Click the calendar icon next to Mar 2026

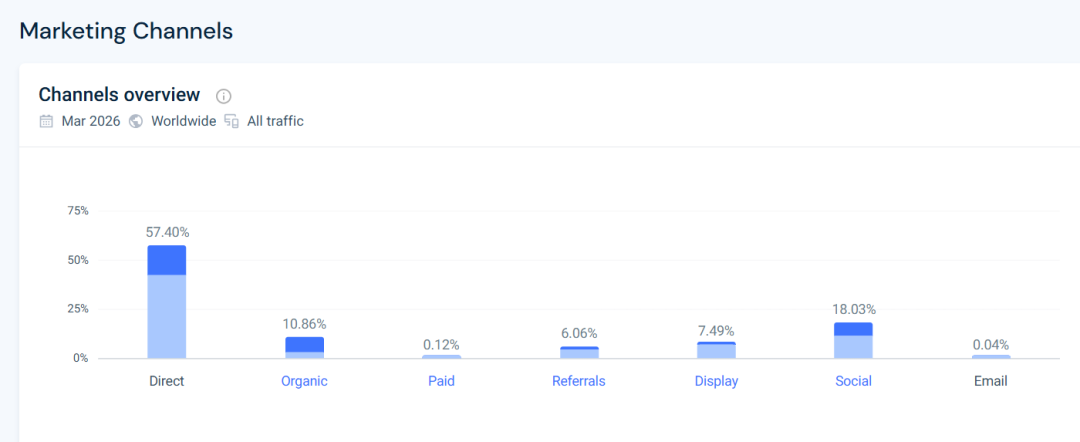(x=46, y=121)
